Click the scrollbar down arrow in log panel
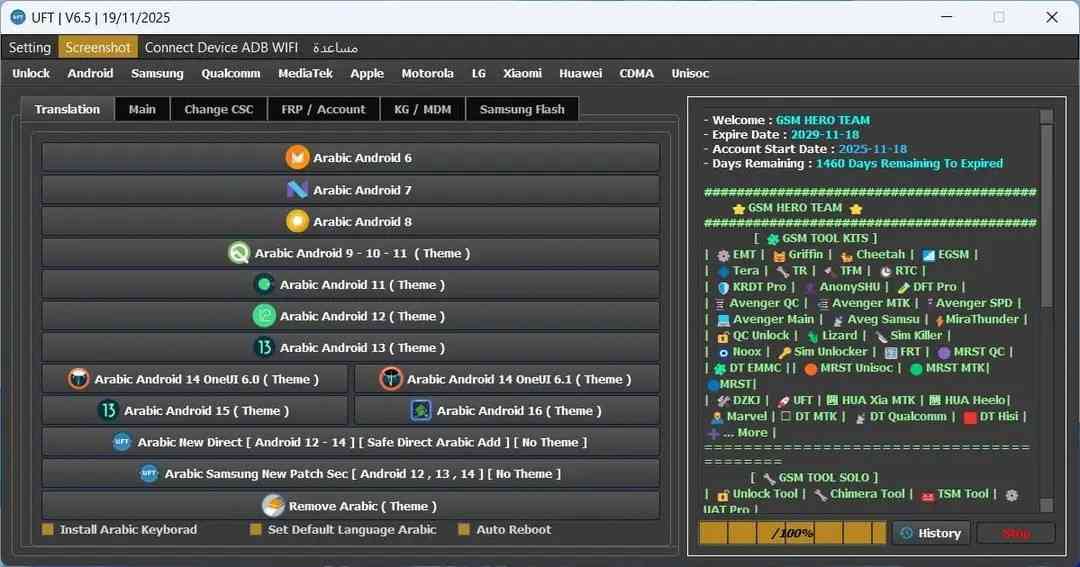 click(x=1046, y=506)
